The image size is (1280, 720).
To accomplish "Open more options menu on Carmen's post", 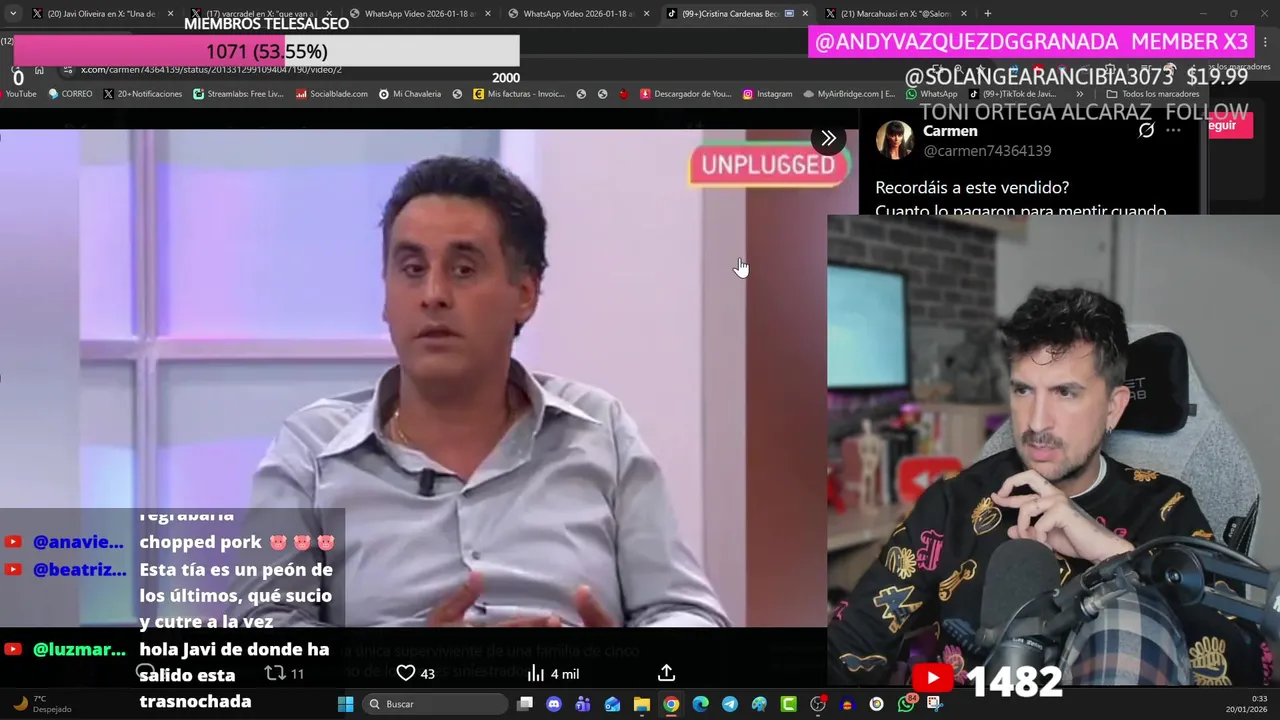I will pos(1174,130).
